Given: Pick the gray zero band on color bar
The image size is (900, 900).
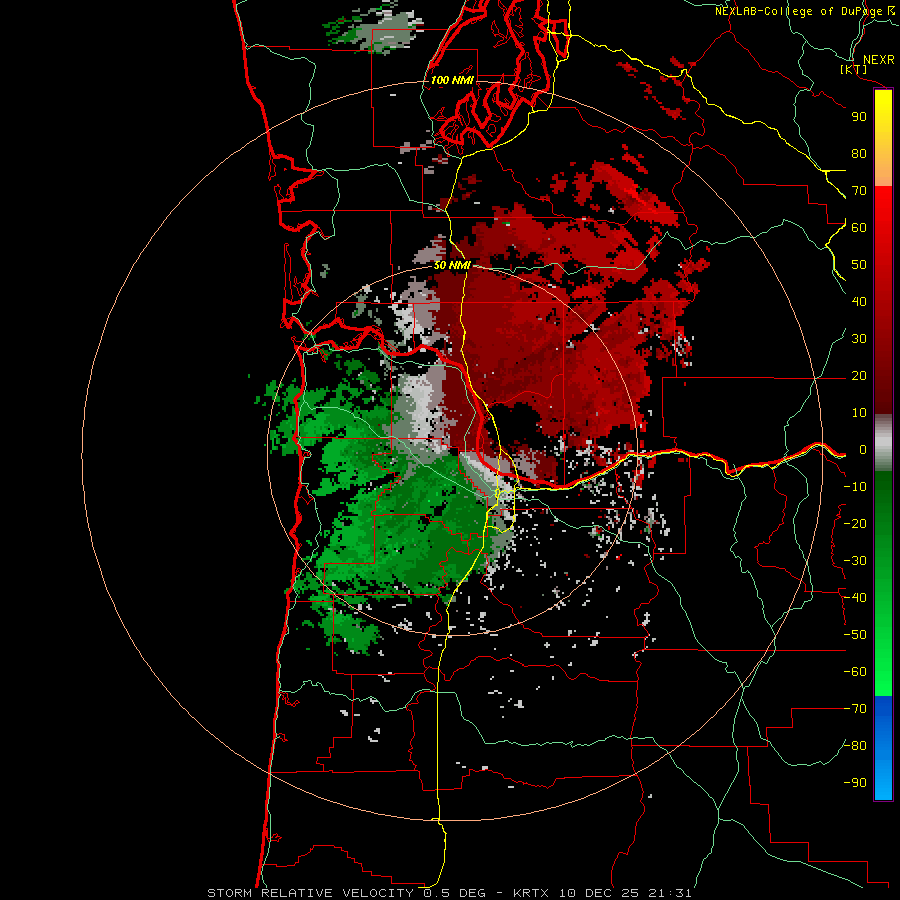Looking at the screenshot, I should 883,443.
